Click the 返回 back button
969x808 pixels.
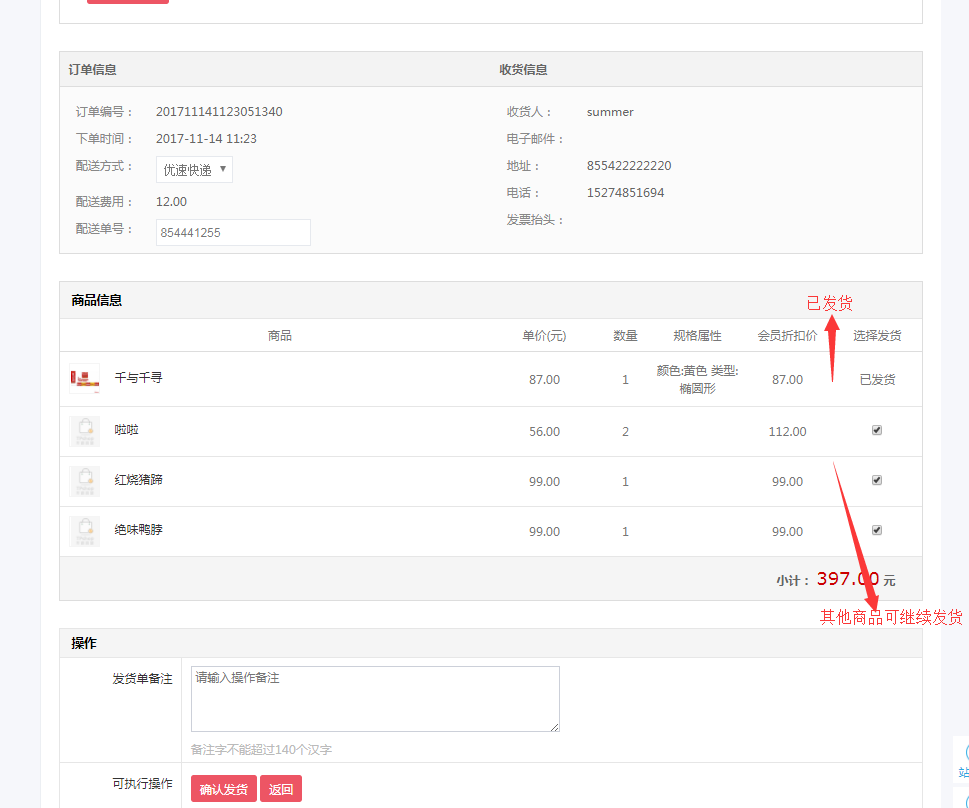pyautogui.click(x=281, y=789)
